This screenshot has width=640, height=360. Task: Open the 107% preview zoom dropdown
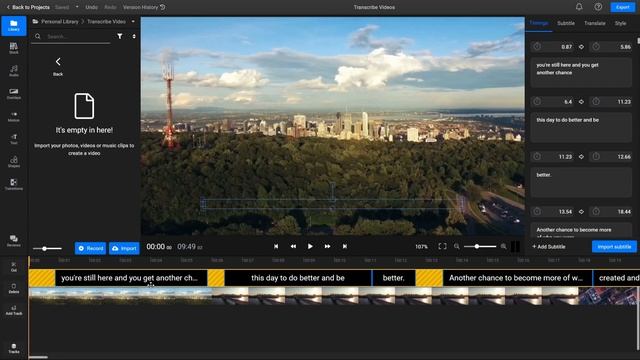421,247
